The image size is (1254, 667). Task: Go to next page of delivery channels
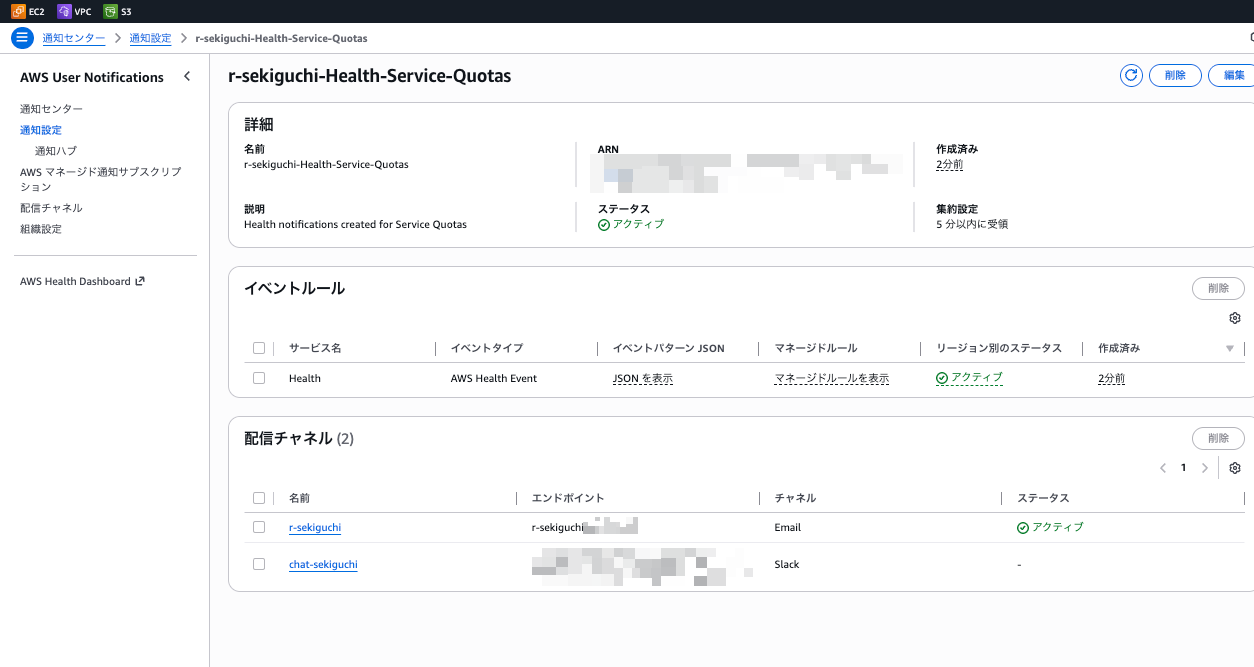[1205, 468]
